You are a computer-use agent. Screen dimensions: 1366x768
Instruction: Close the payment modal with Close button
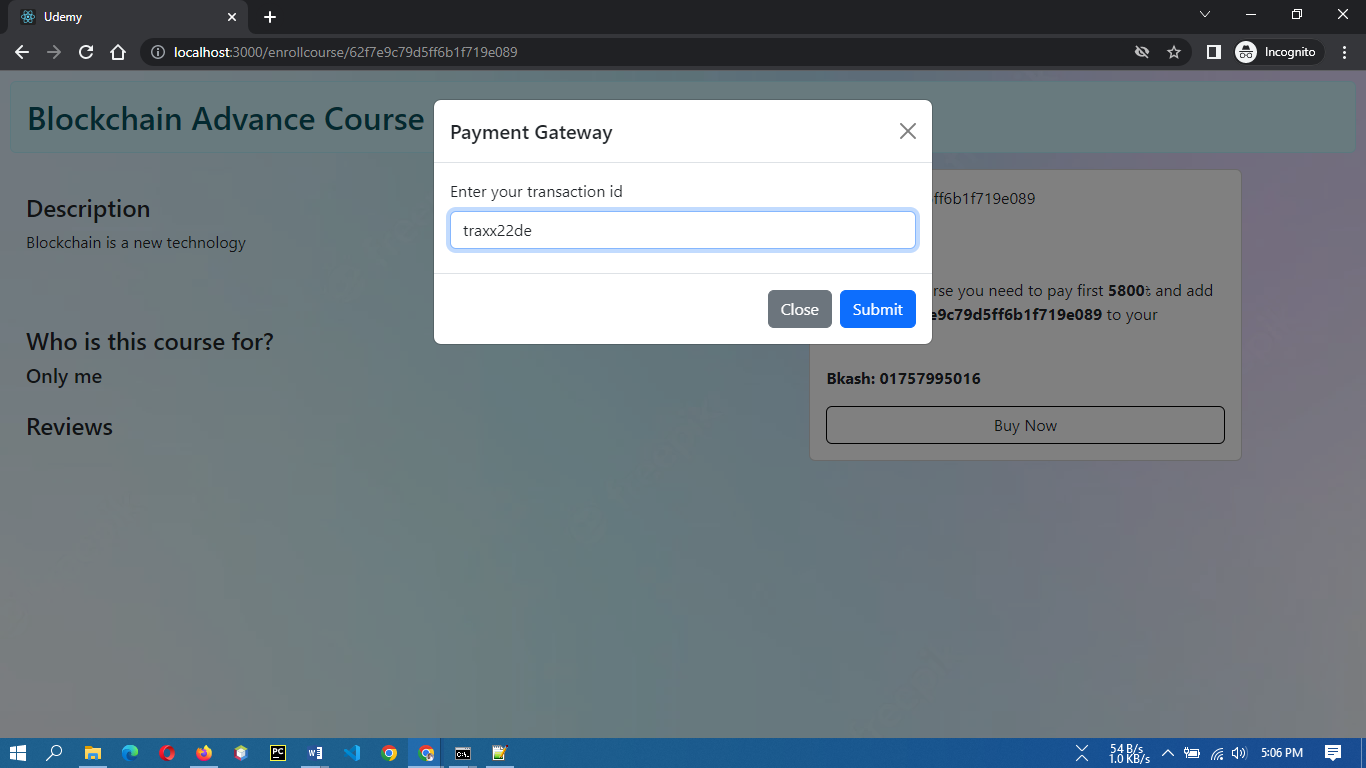[x=799, y=309]
